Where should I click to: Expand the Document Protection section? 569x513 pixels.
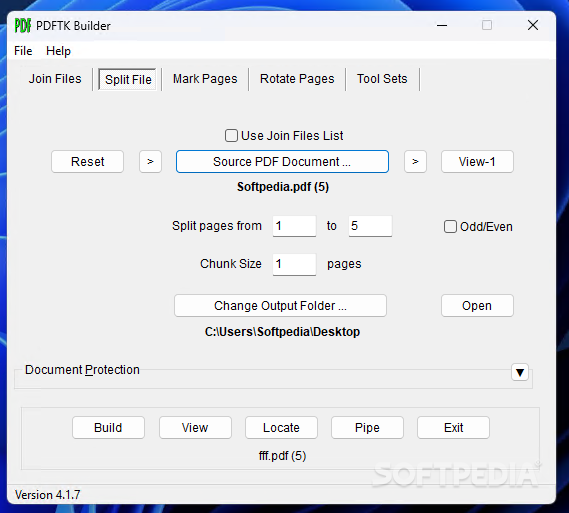pos(520,372)
